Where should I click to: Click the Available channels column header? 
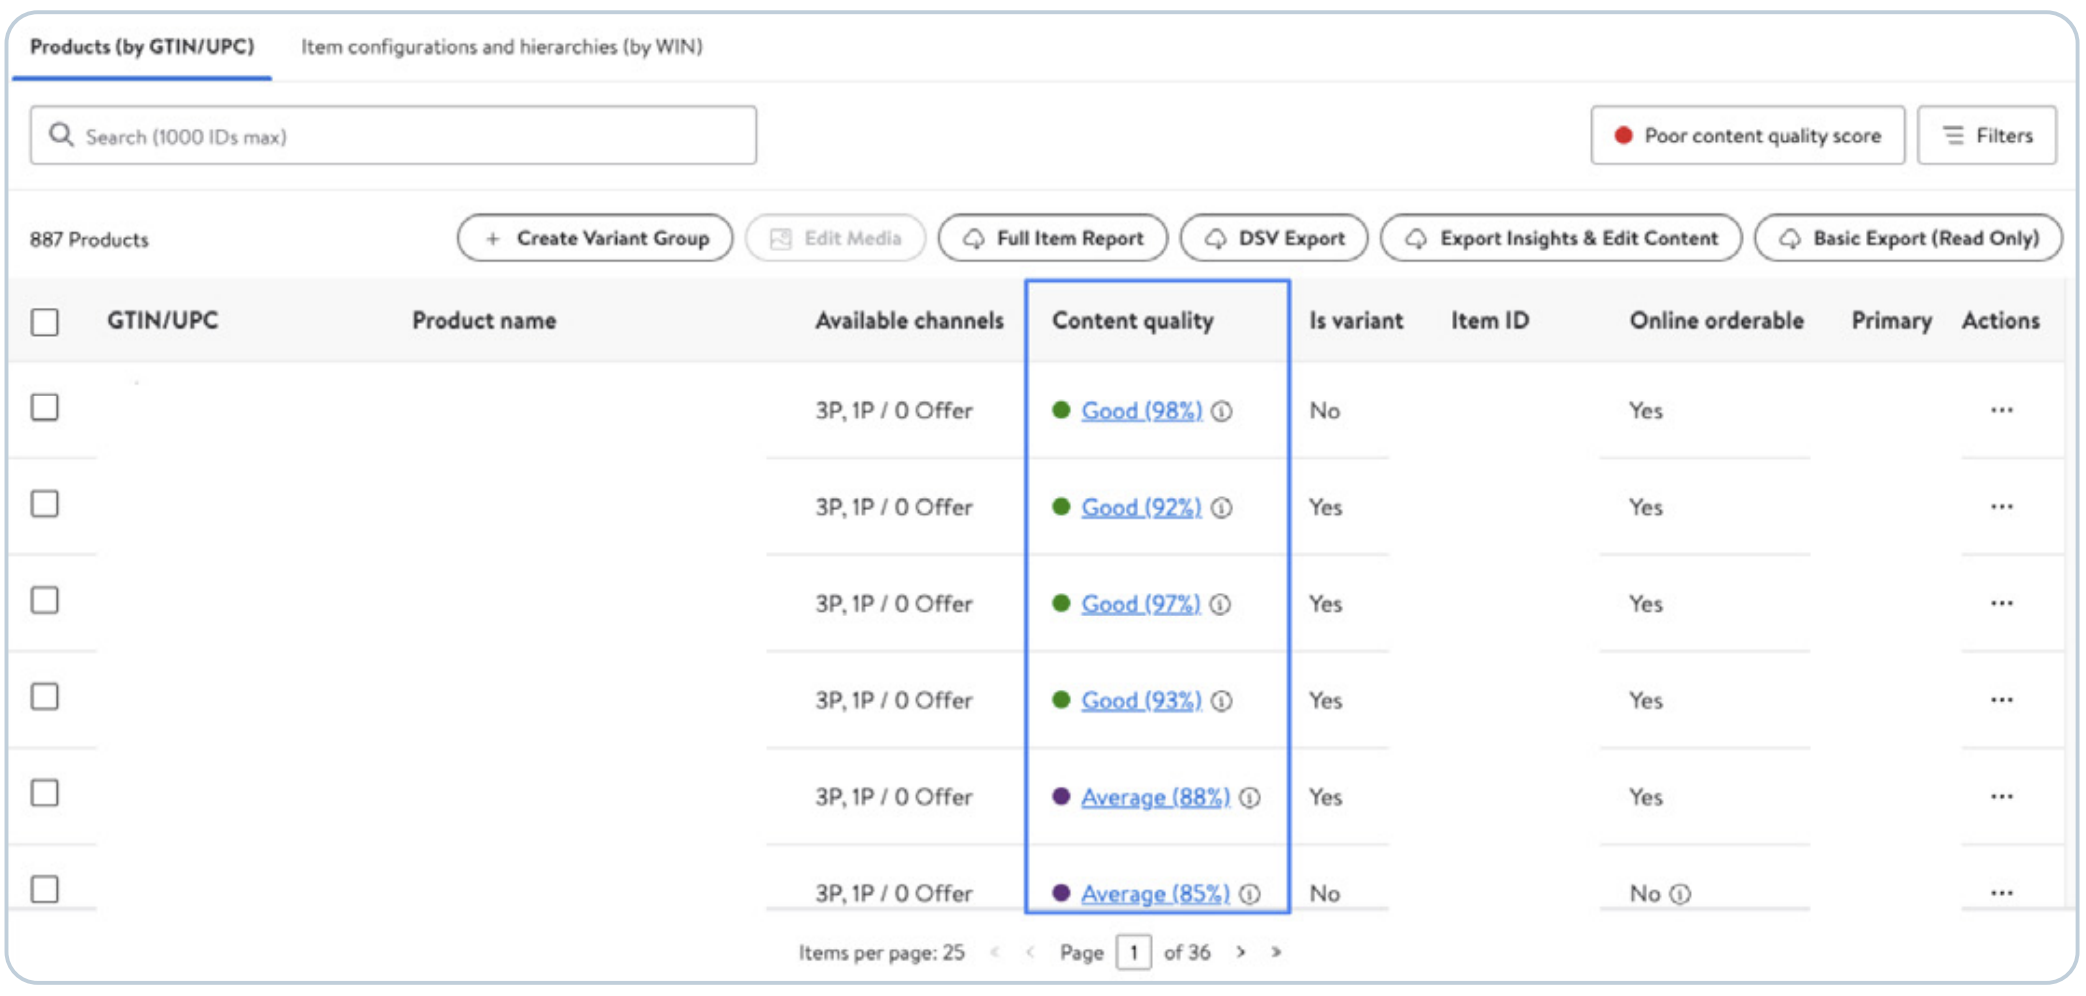[x=909, y=321]
